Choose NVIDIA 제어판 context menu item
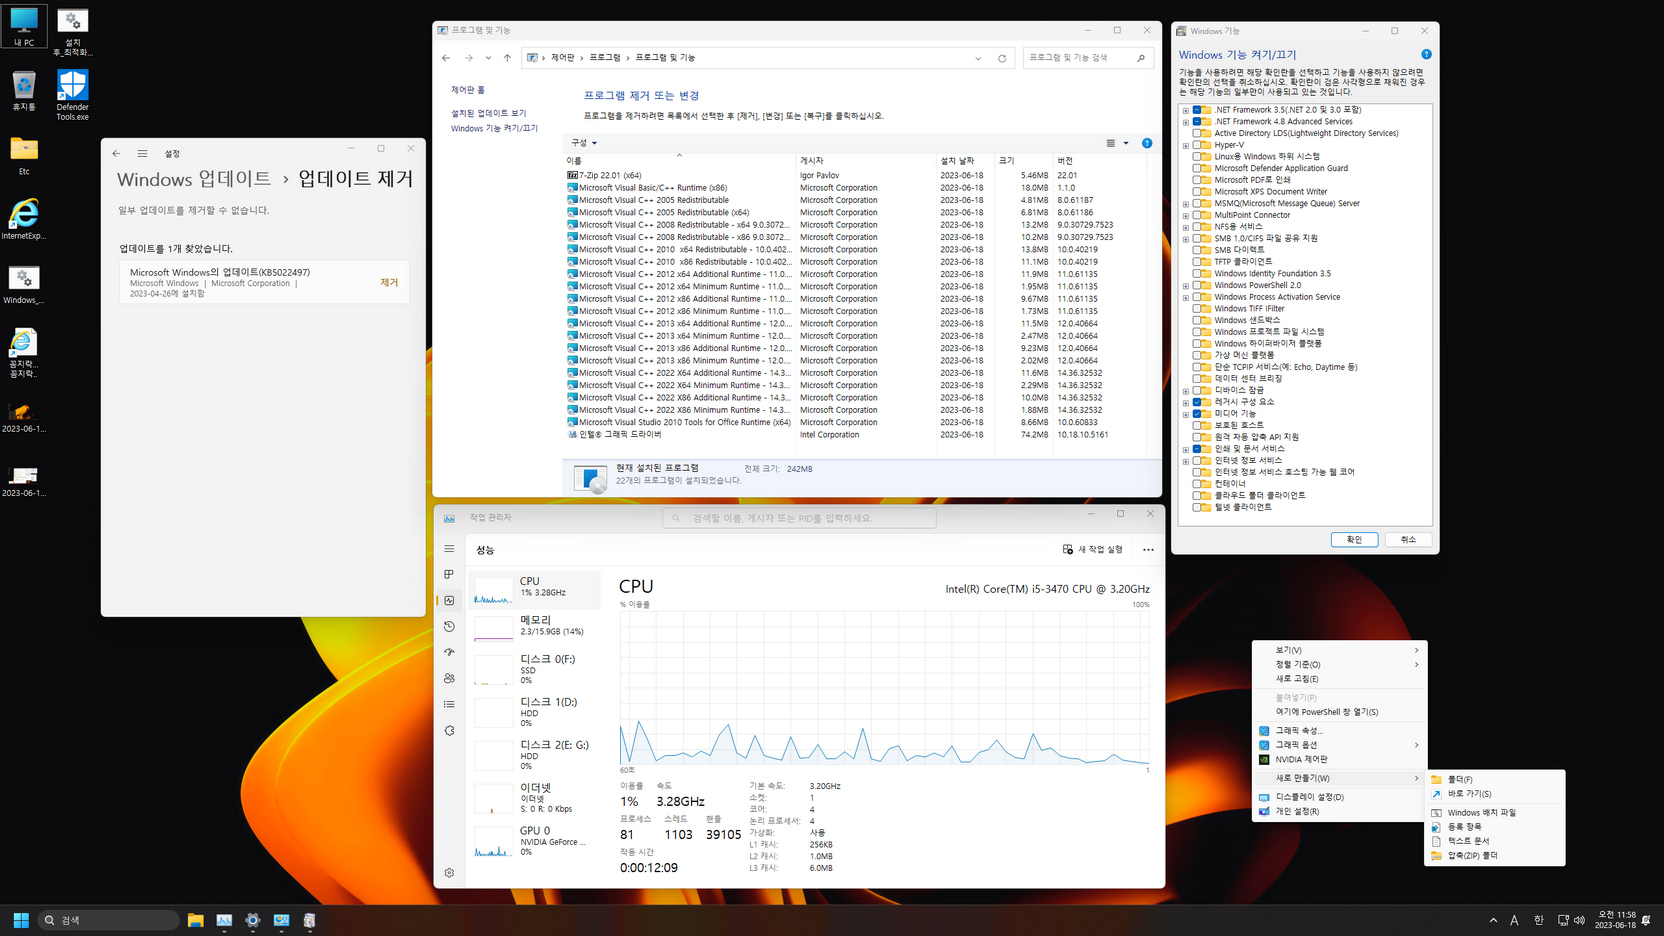The image size is (1664, 936). pos(1339,760)
